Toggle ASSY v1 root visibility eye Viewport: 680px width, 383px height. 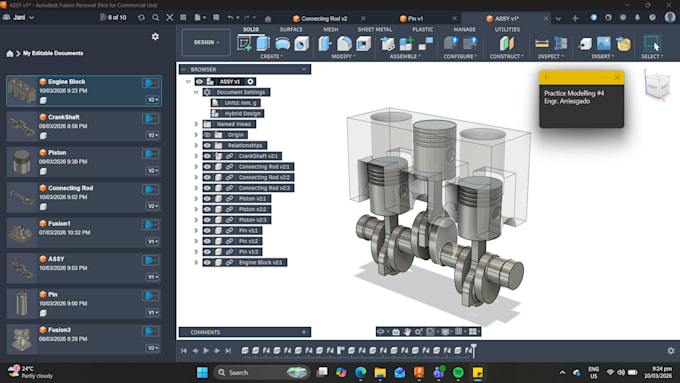pos(199,82)
